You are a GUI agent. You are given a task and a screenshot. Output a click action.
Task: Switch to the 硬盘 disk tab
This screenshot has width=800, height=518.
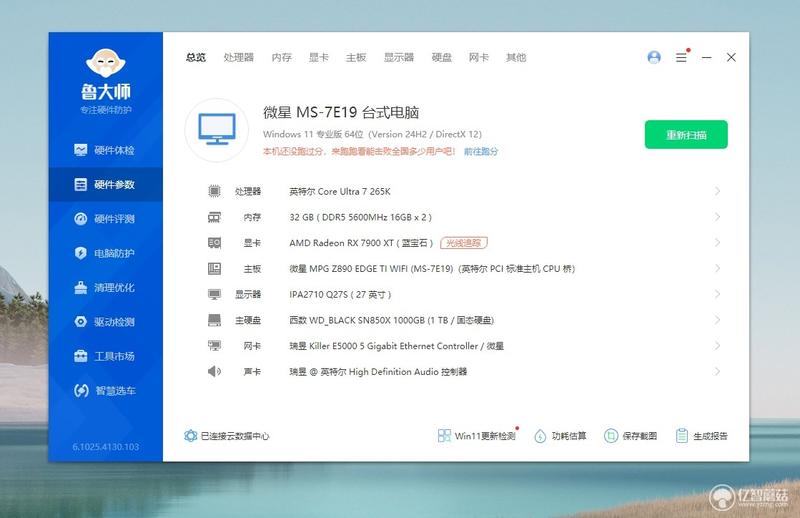[441, 57]
